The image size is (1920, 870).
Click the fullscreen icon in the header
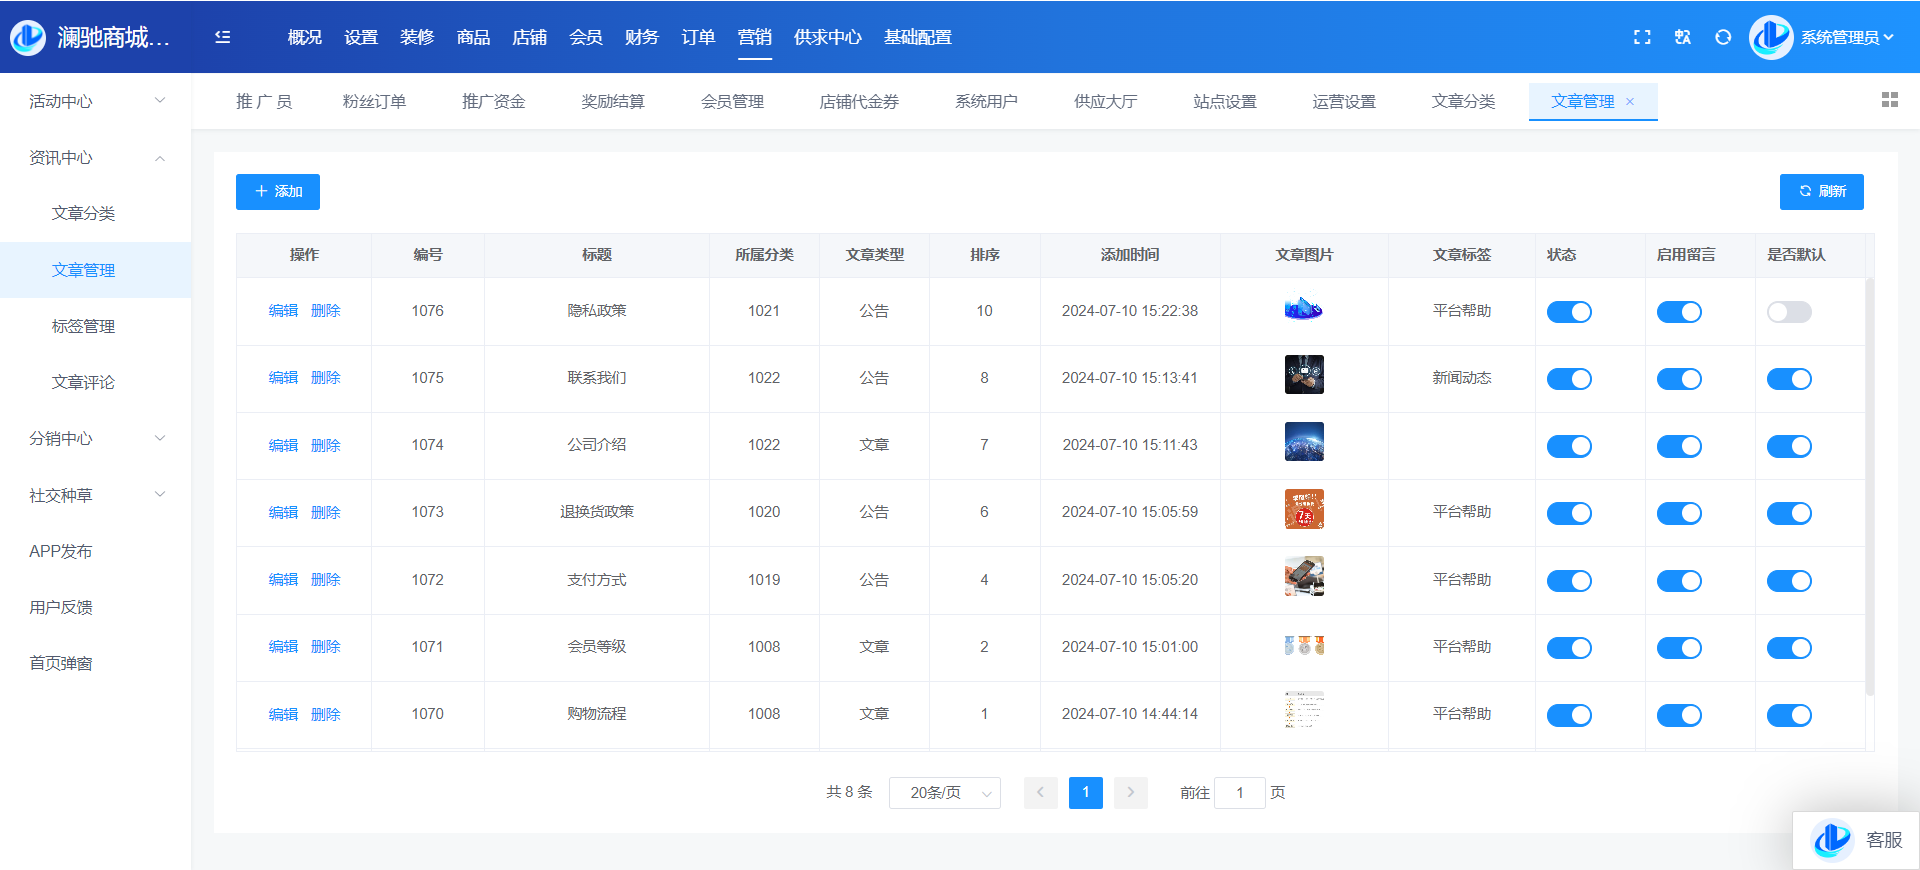(1642, 37)
